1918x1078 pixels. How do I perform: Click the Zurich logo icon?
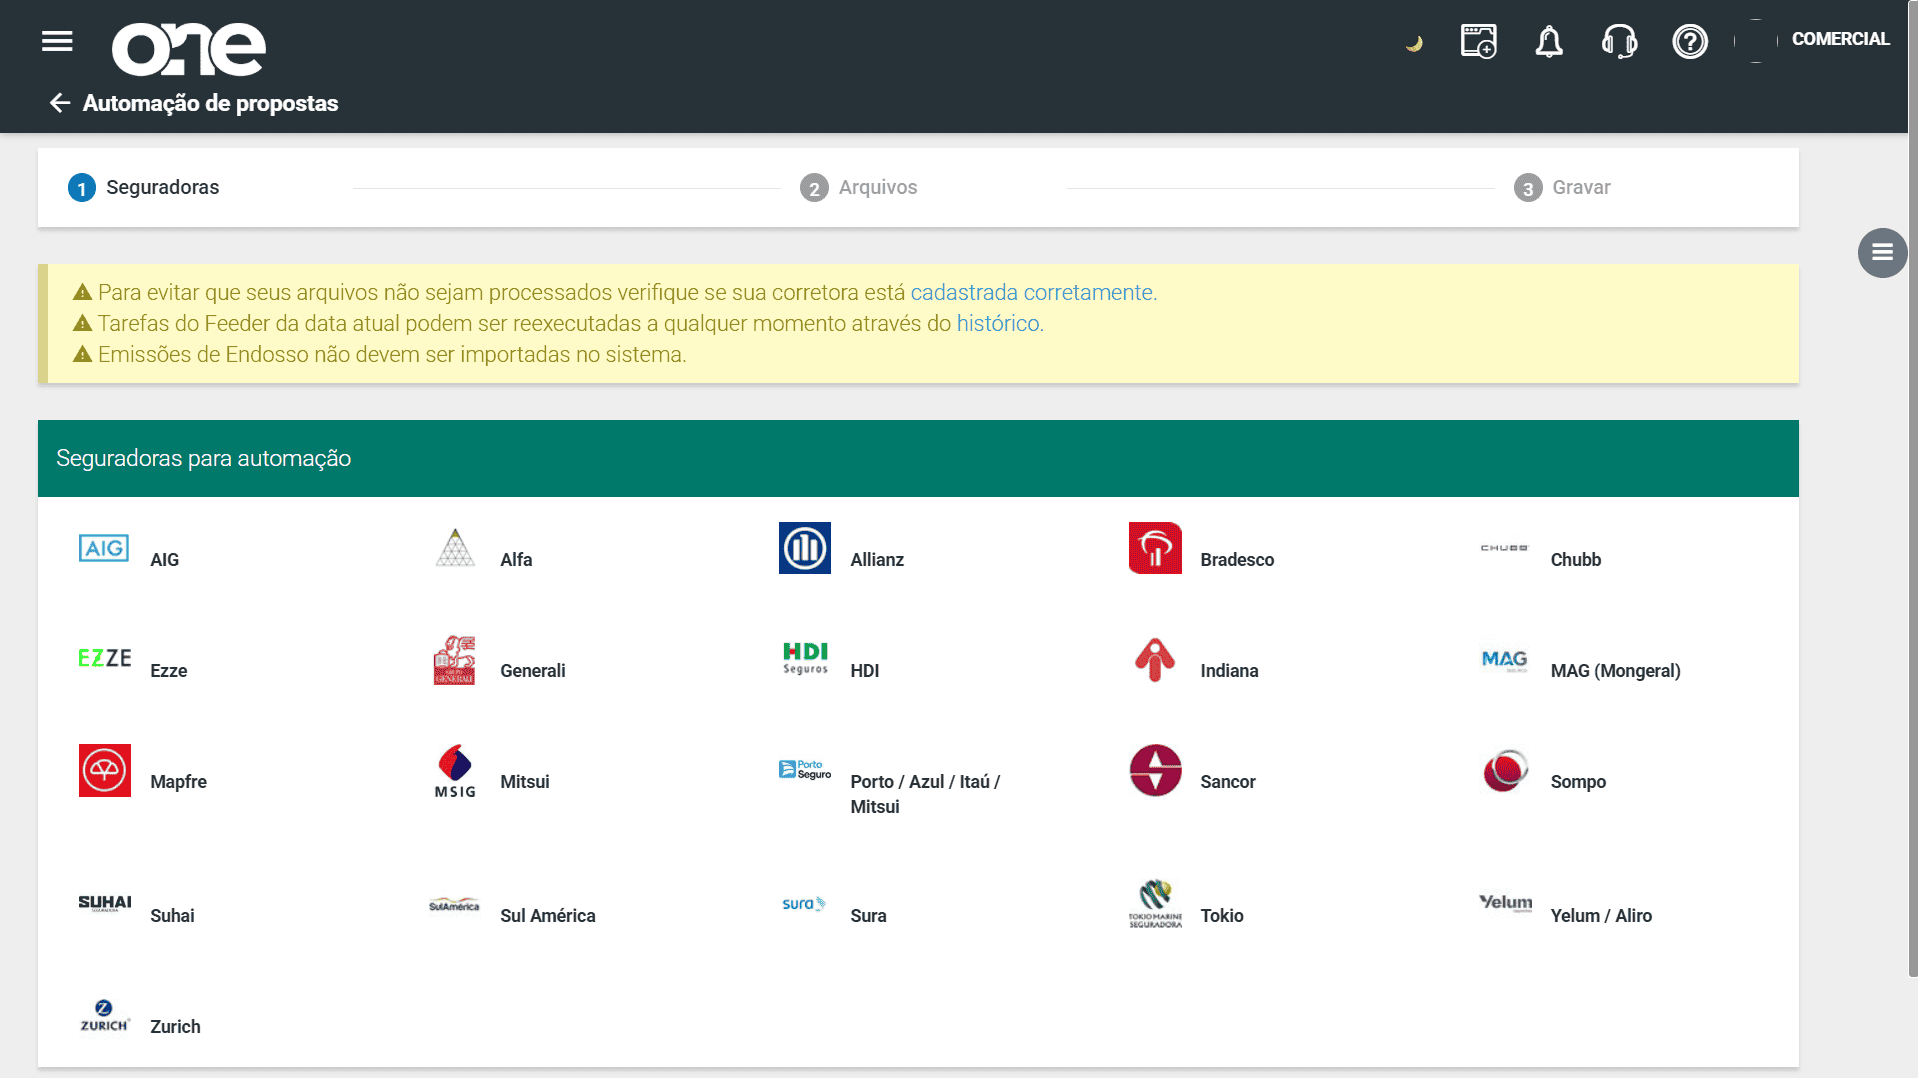pos(104,1015)
